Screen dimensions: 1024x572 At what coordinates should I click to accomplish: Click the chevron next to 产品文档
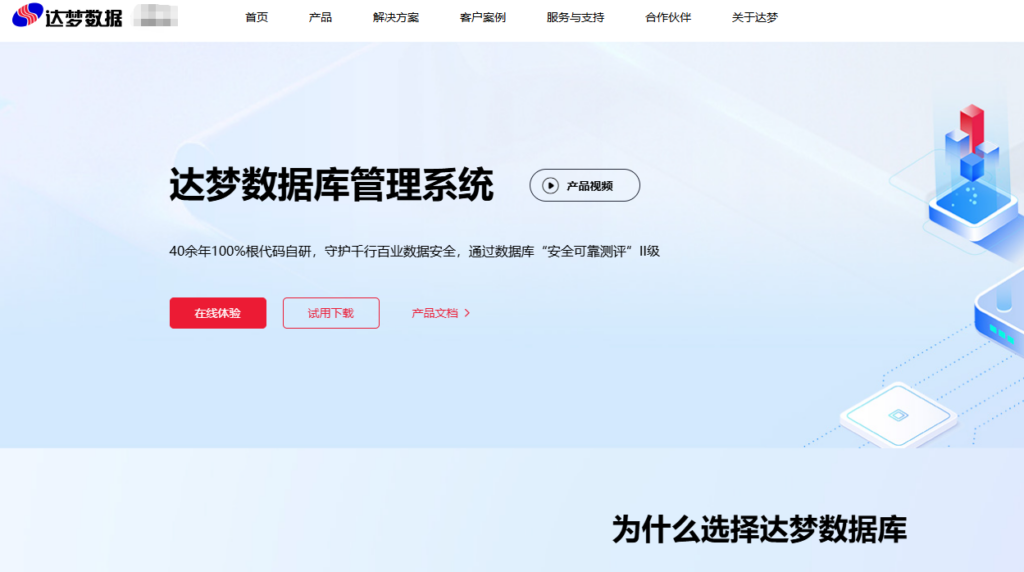coord(467,313)
